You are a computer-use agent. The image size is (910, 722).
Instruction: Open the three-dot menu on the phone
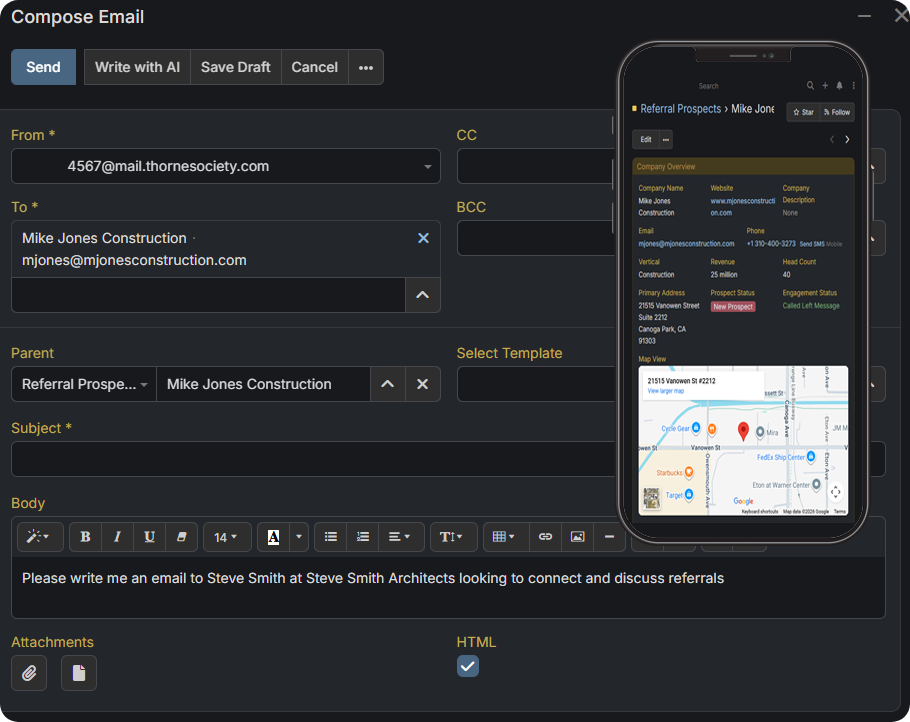click(854, 86)
